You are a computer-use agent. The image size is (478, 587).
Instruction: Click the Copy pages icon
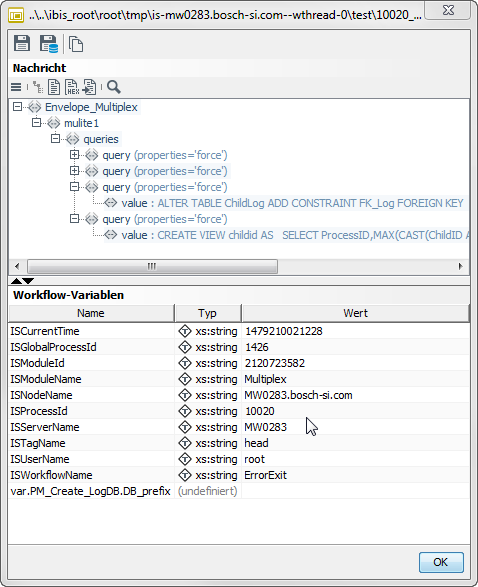(76, 44)
